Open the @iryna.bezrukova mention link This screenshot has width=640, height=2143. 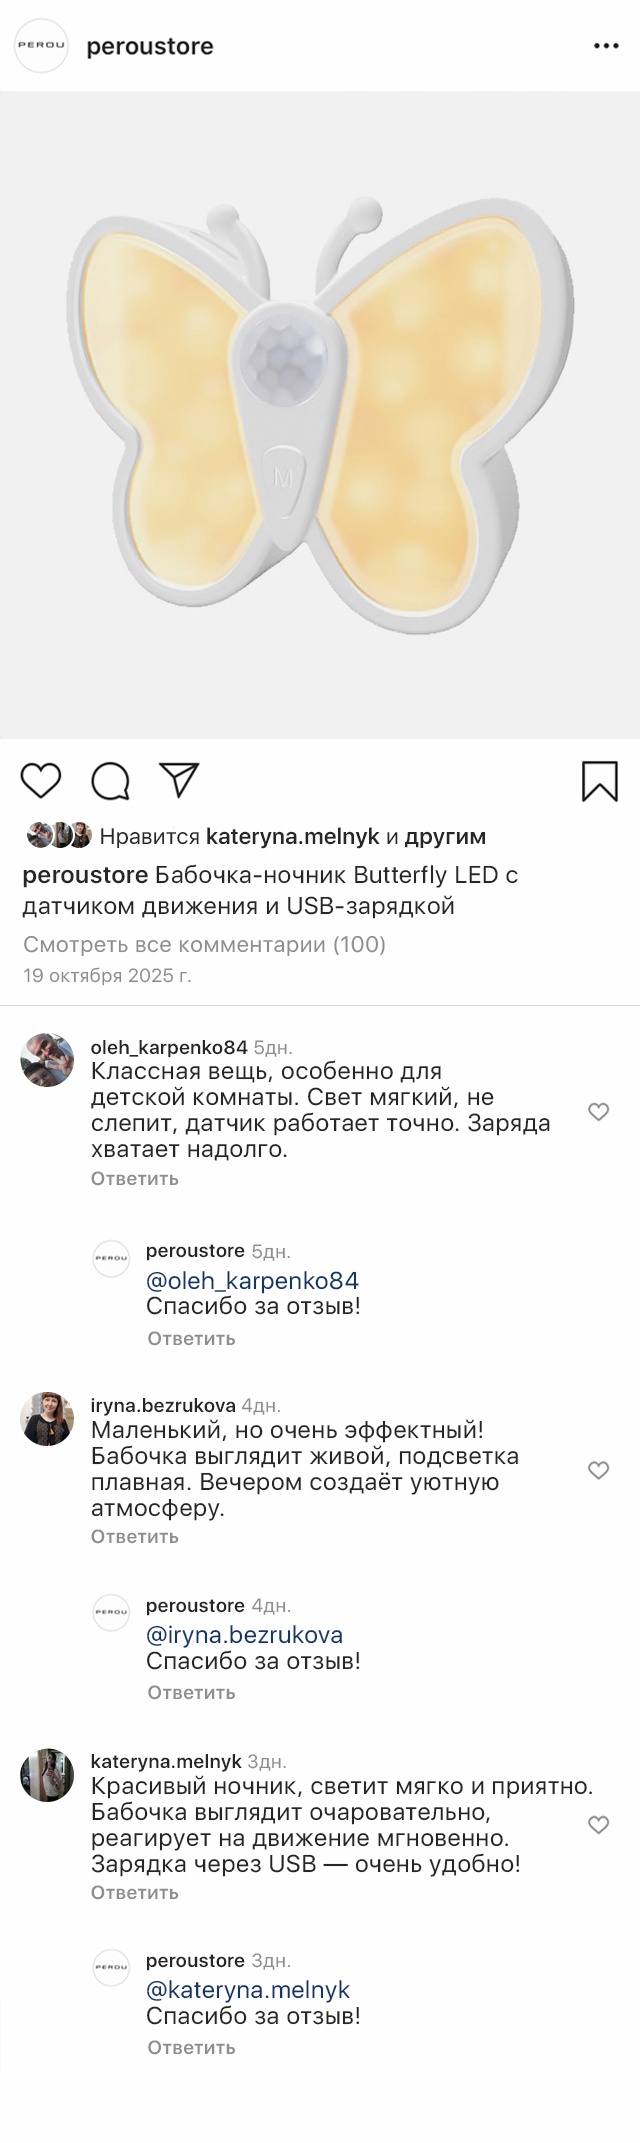244,1635
